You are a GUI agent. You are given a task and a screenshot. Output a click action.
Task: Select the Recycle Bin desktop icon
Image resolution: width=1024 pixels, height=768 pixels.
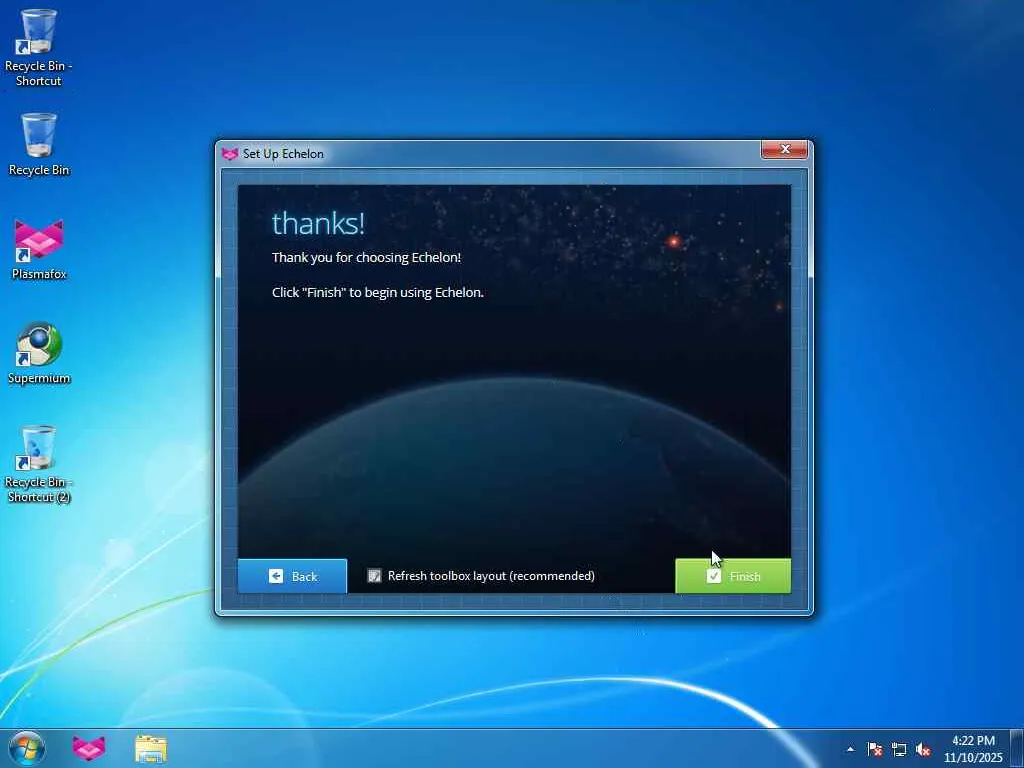(x=39, y=145)
